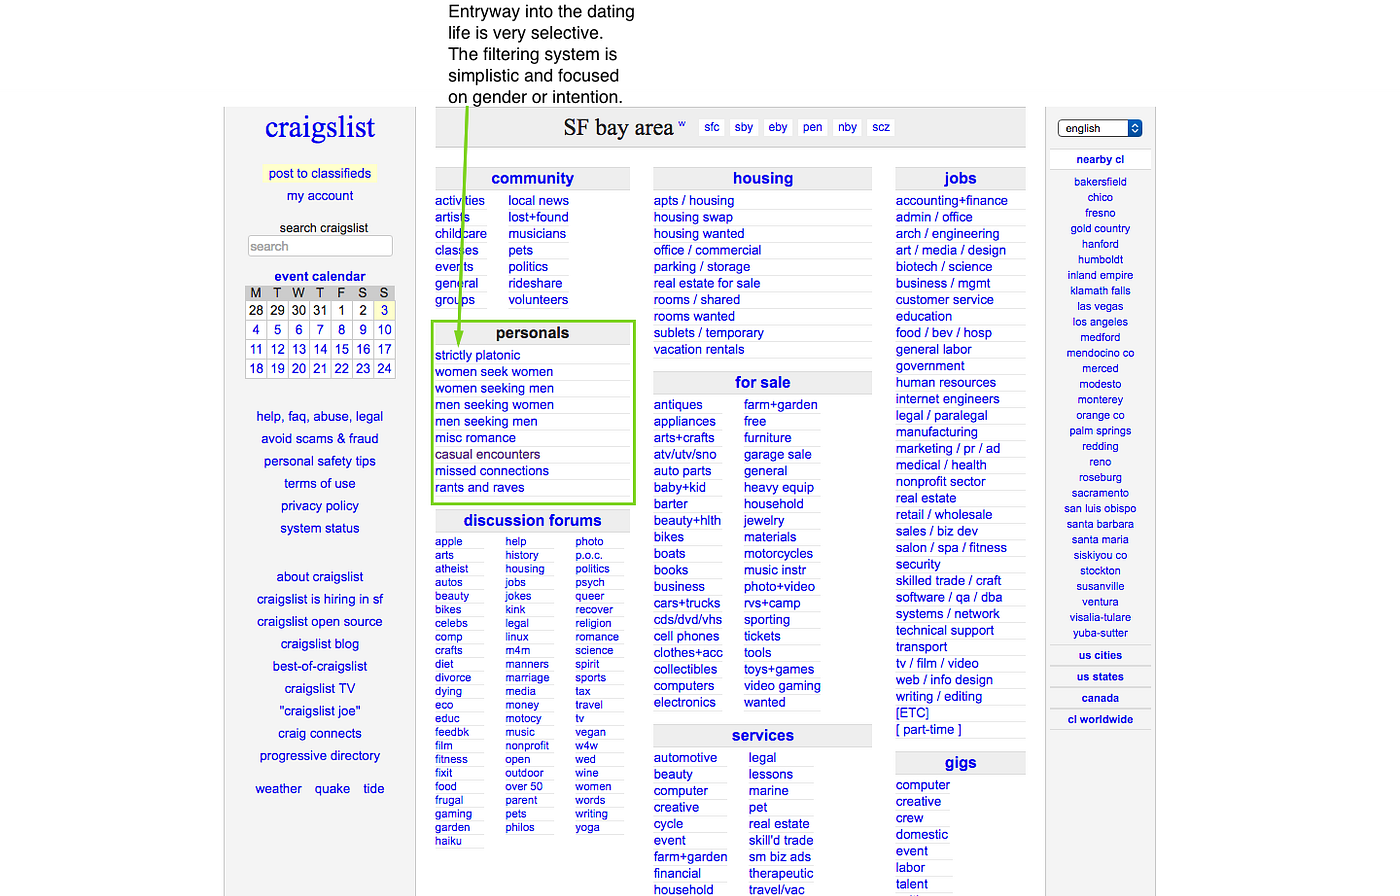Open privacy policy page

tap(320, 506)
